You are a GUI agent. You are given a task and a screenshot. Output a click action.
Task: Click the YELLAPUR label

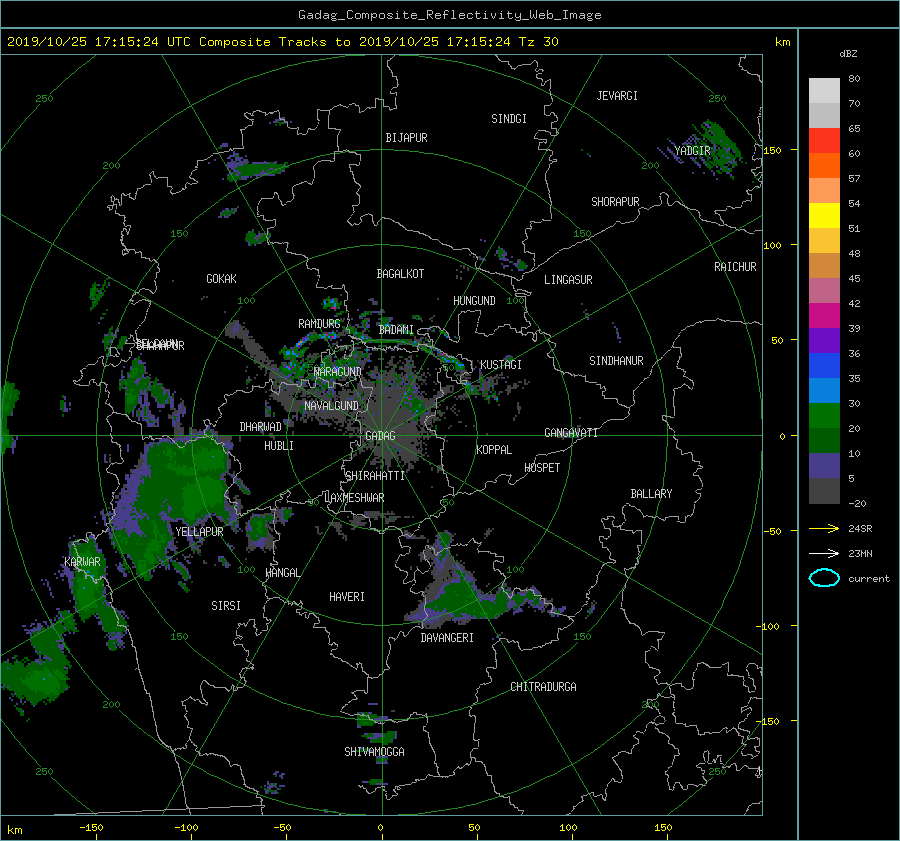point(199,532)
